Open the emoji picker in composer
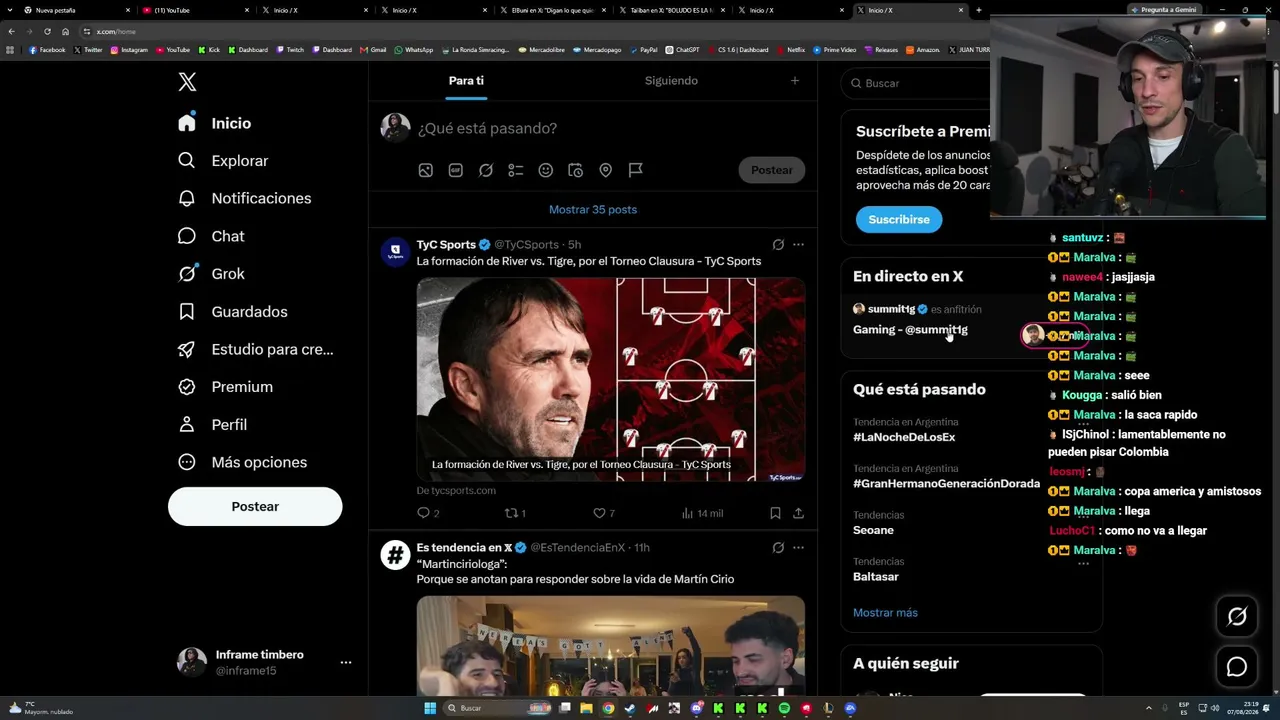The height and width of the screenshot is (720, 1280). 546,171
